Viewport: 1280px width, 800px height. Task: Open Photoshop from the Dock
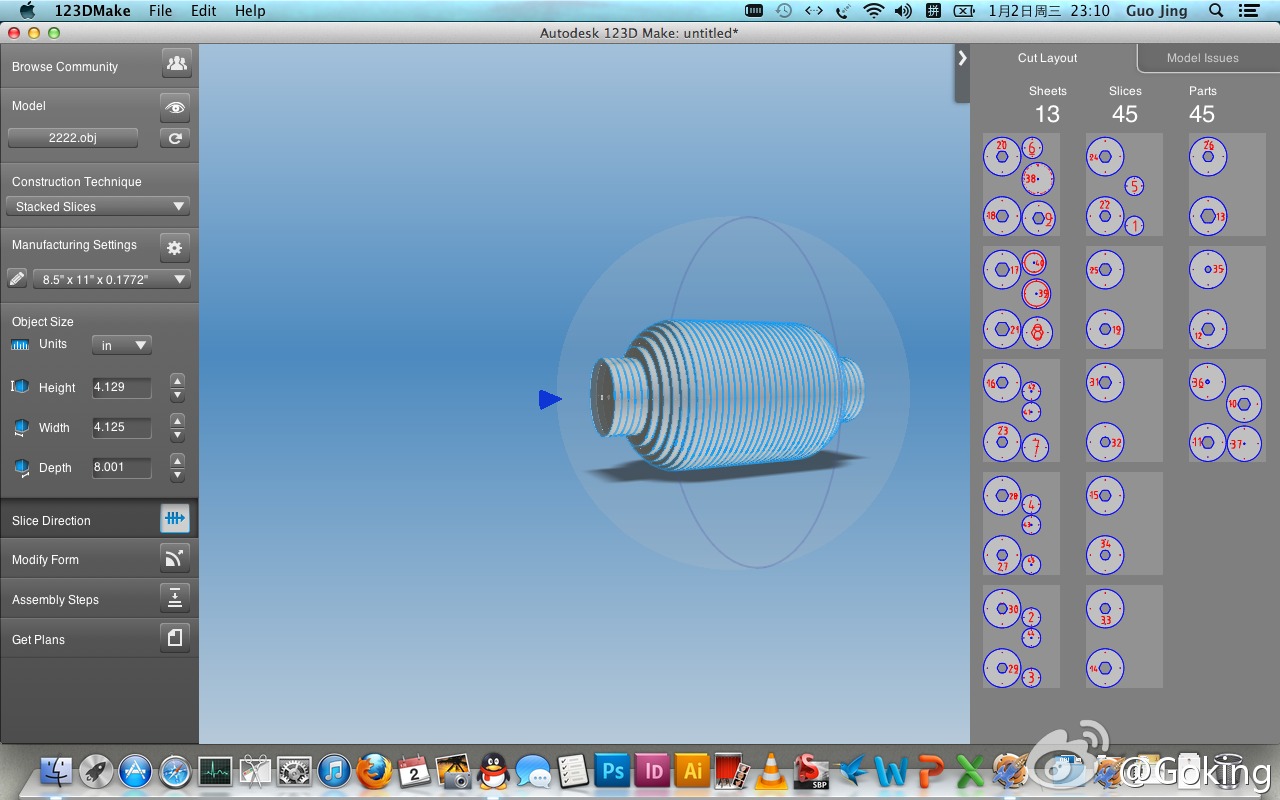tap(612, 771)
